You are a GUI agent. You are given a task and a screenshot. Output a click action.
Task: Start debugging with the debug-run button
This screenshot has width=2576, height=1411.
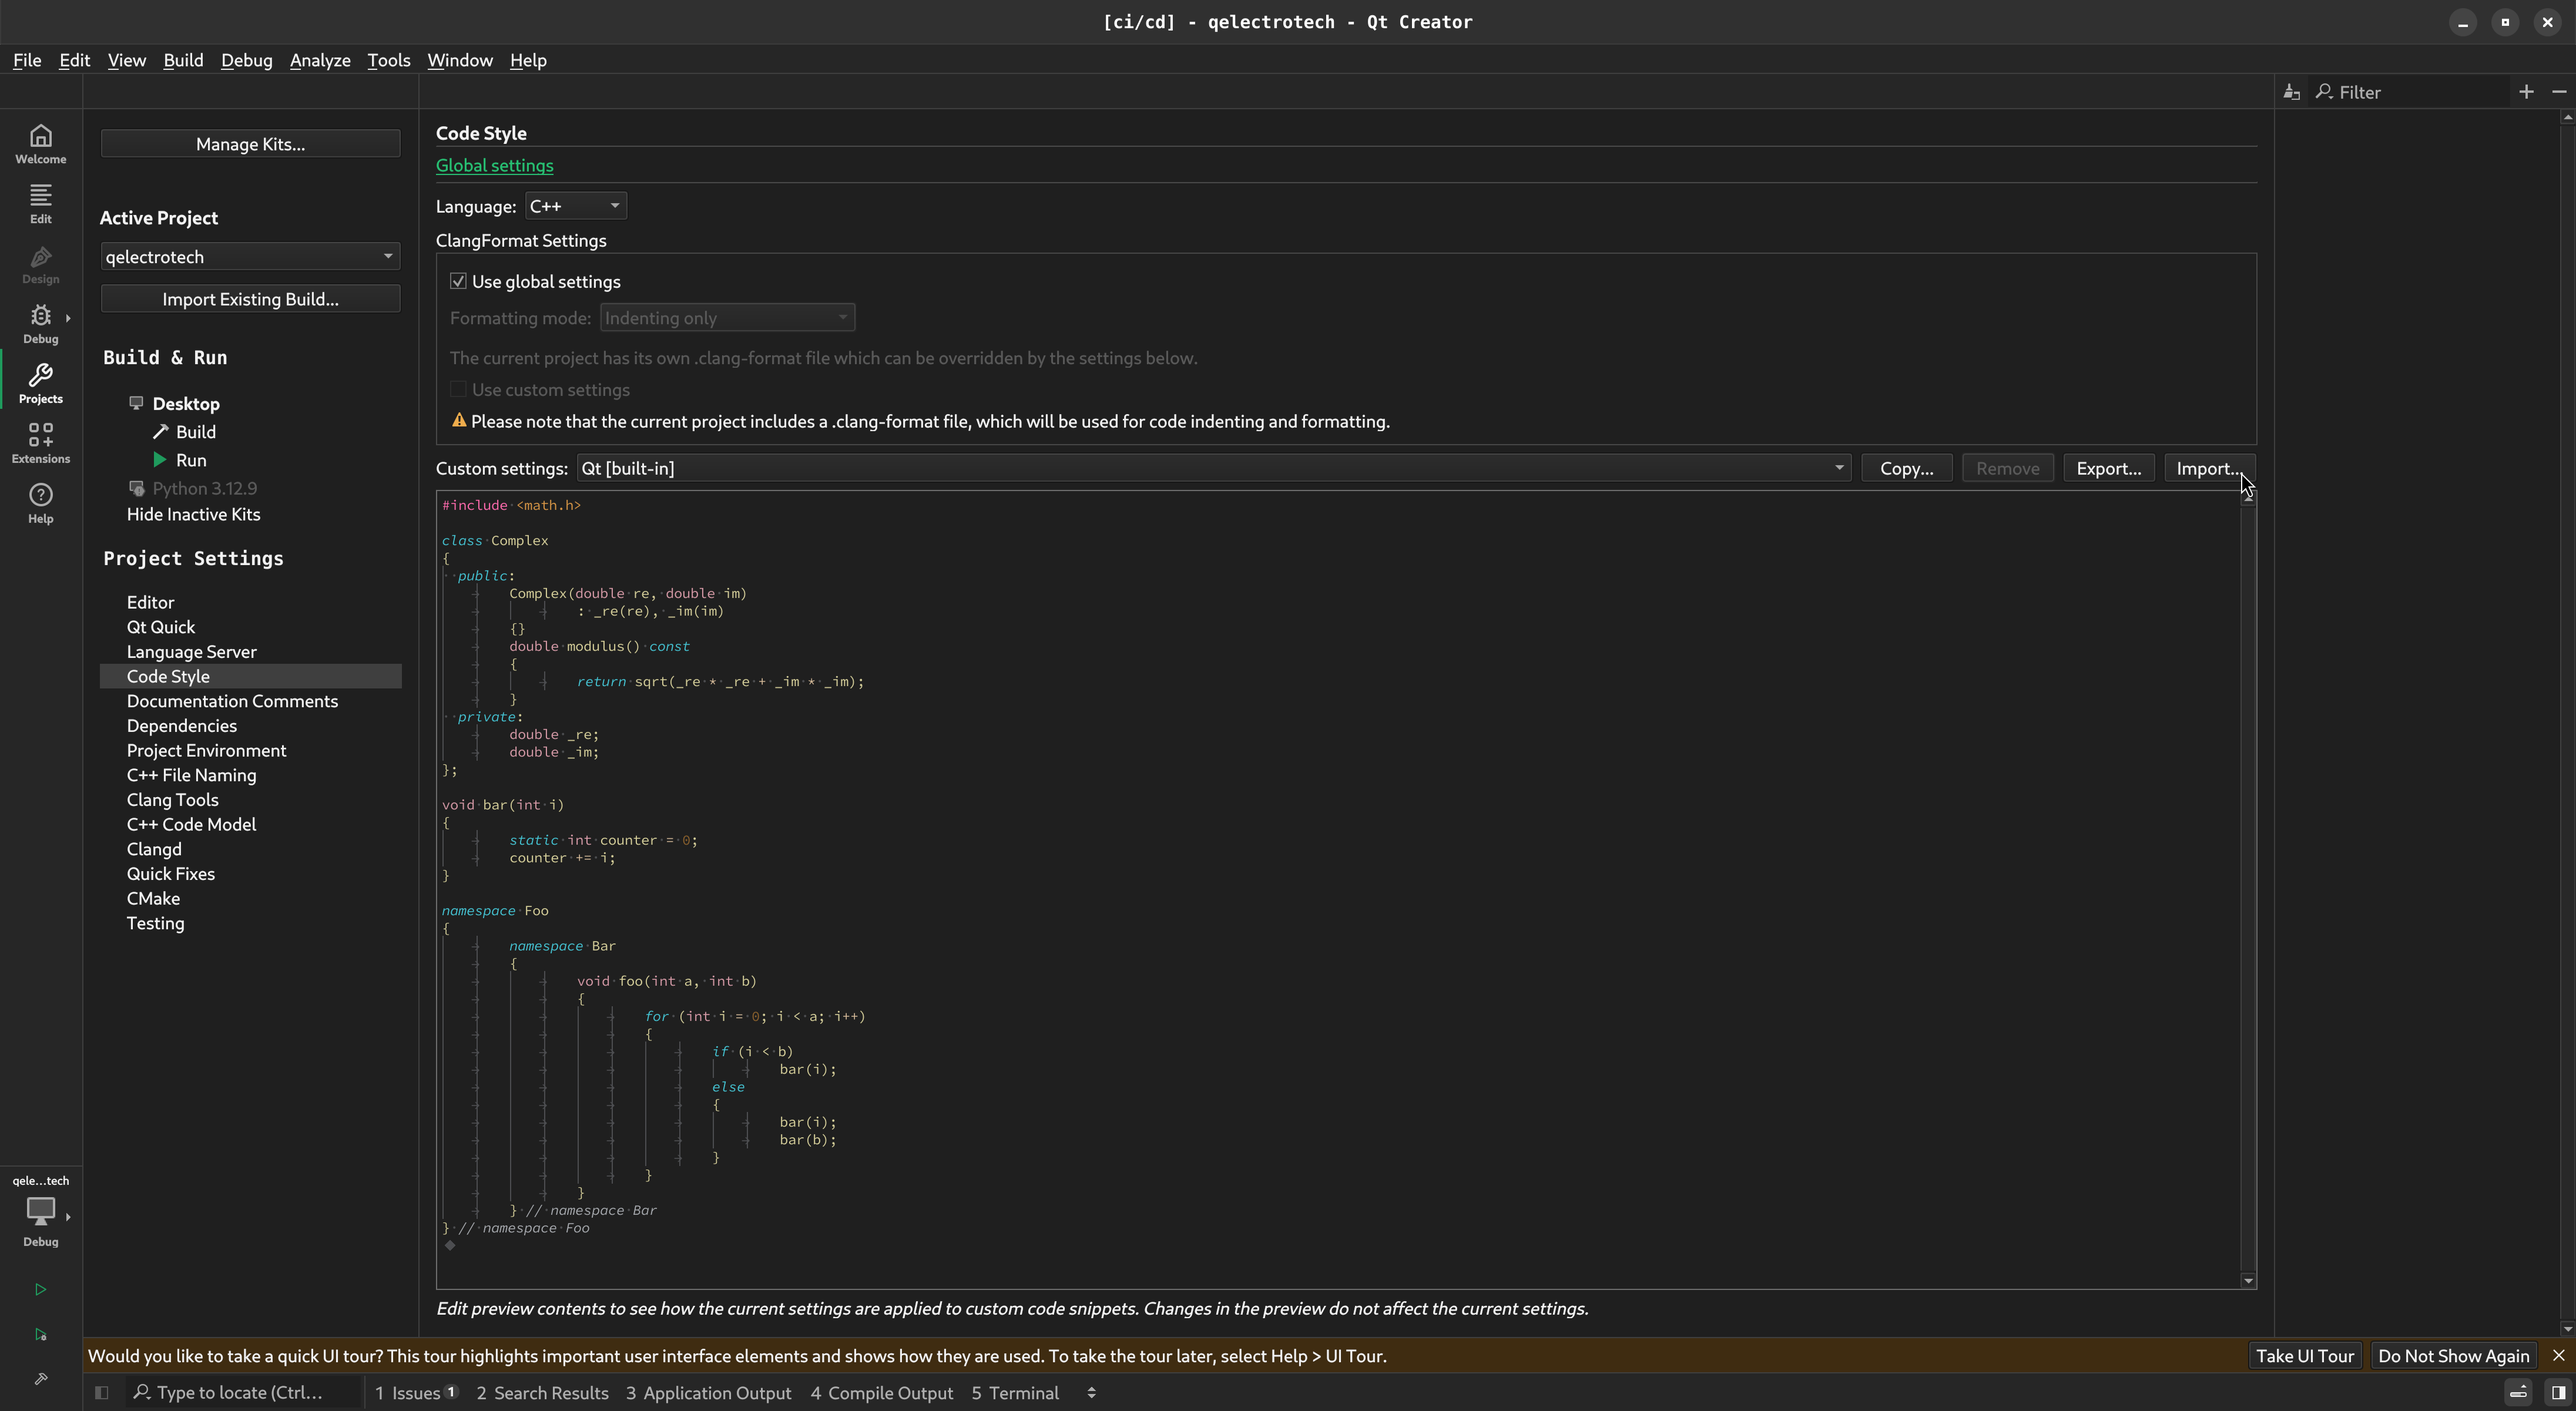pos(40,1334)
